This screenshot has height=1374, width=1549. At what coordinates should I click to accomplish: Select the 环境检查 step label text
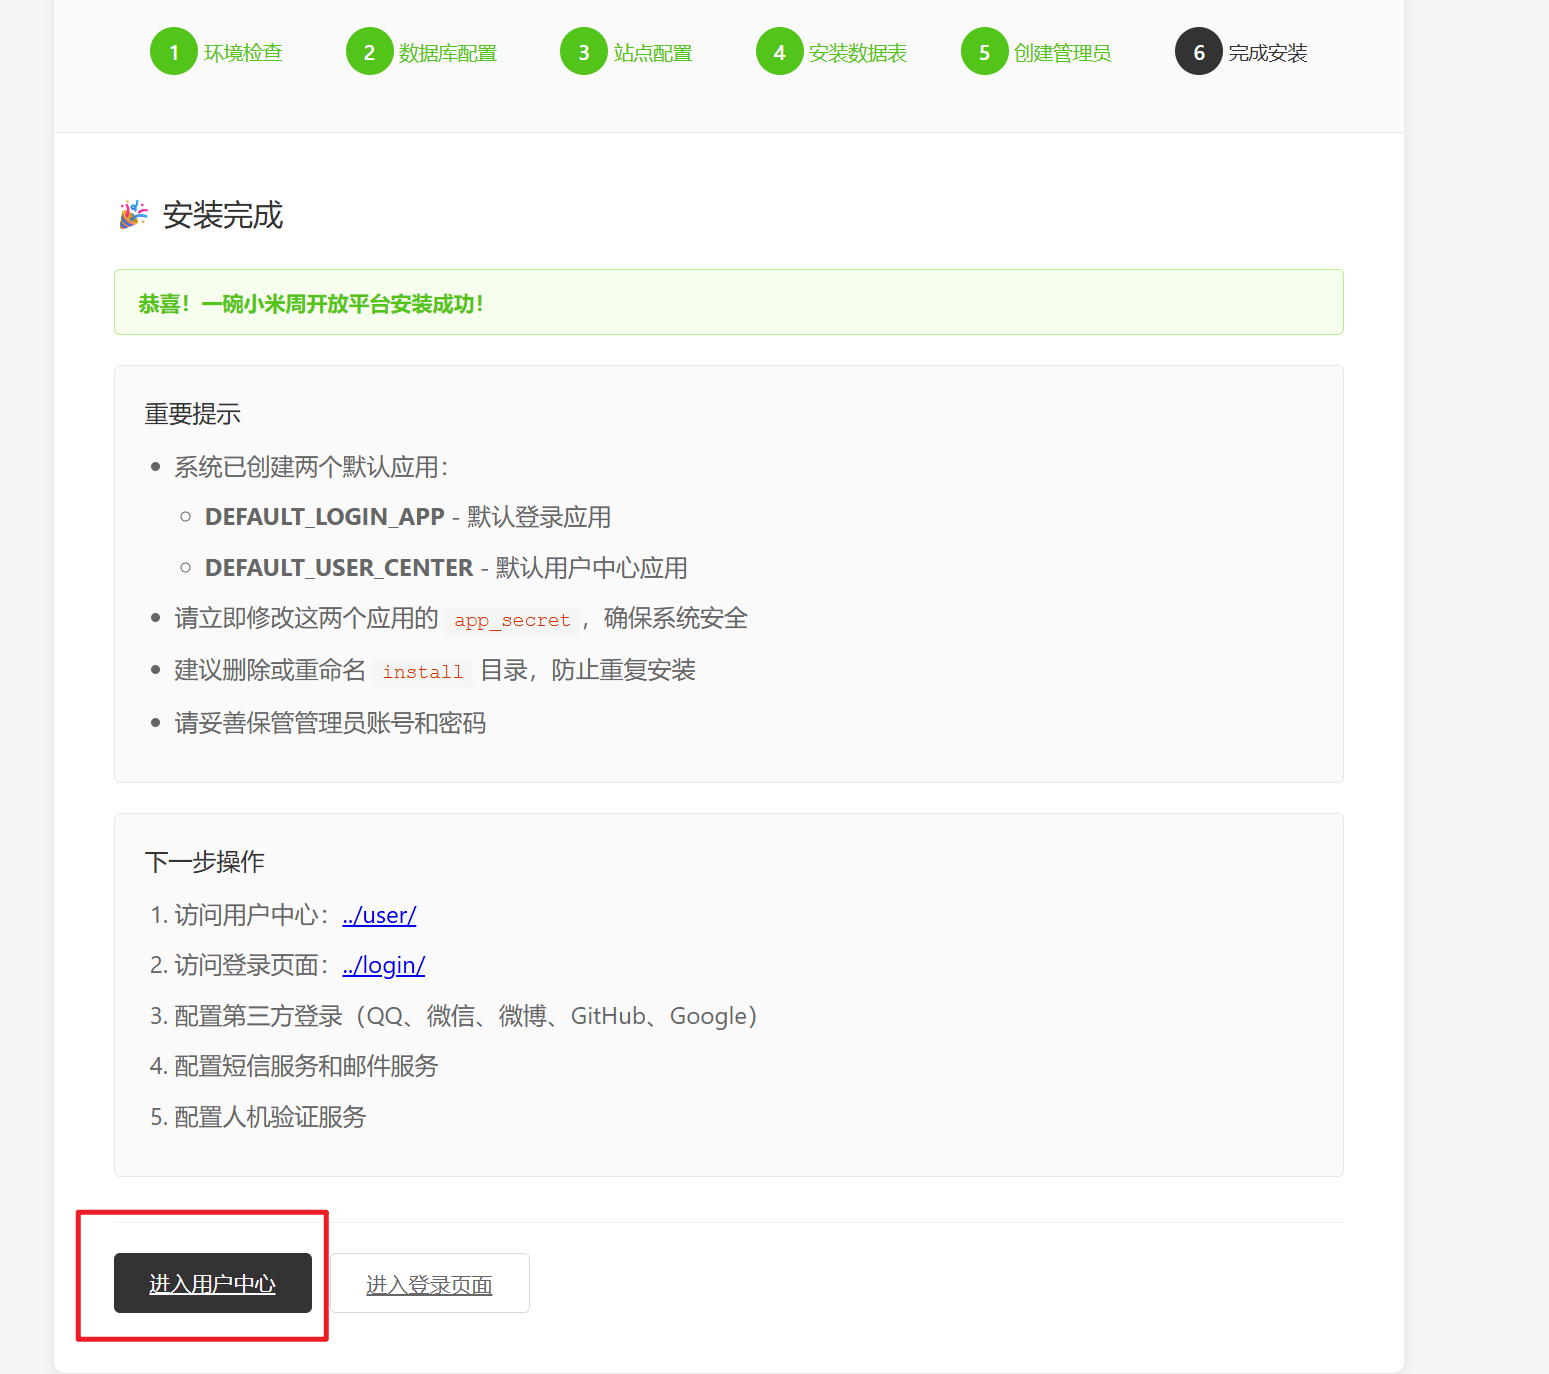click(x=243, y=52)
